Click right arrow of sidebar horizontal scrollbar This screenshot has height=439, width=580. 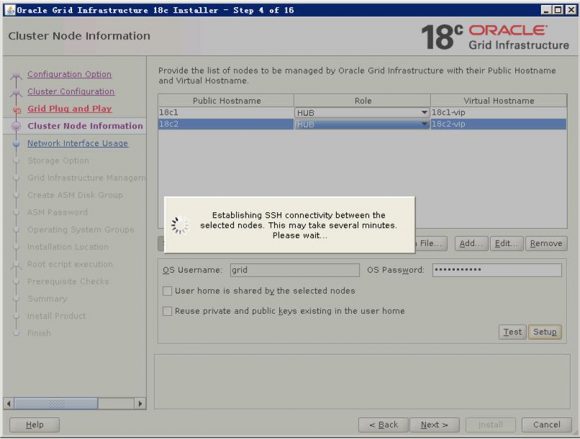(x=140, y=403)
